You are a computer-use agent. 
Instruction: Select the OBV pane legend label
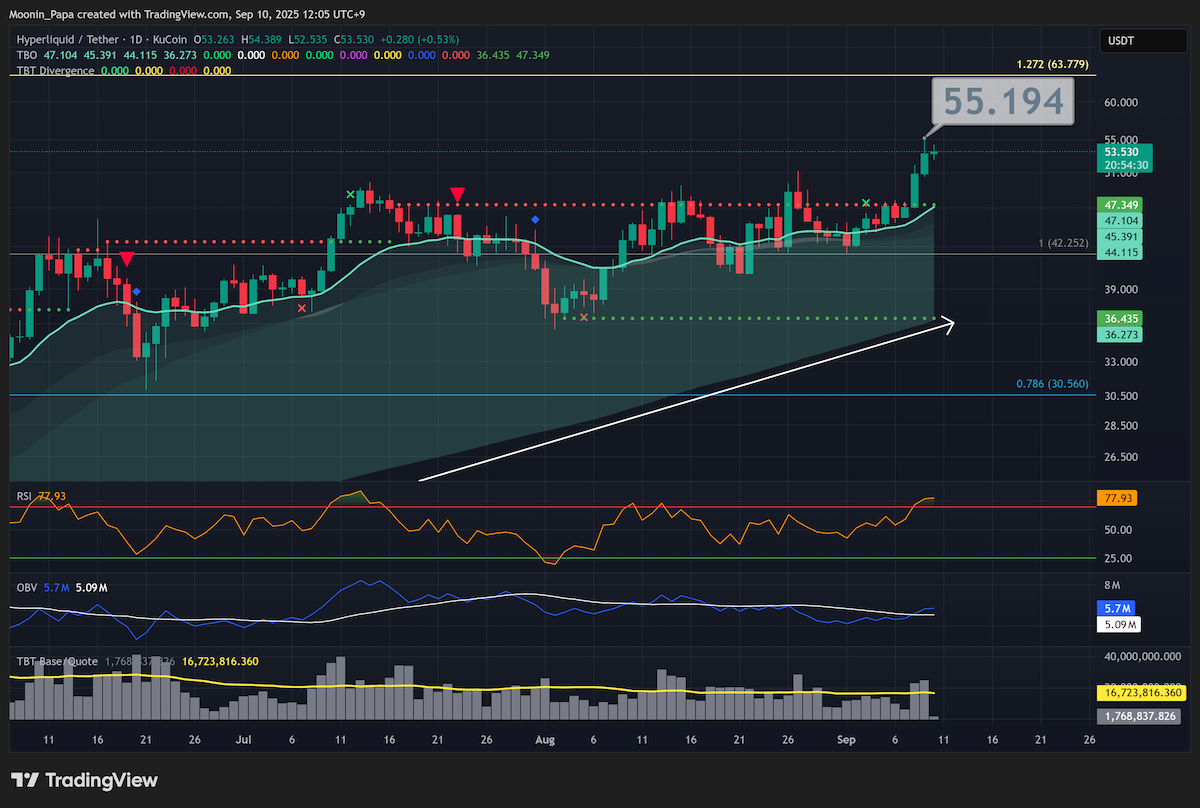[27, 587]
